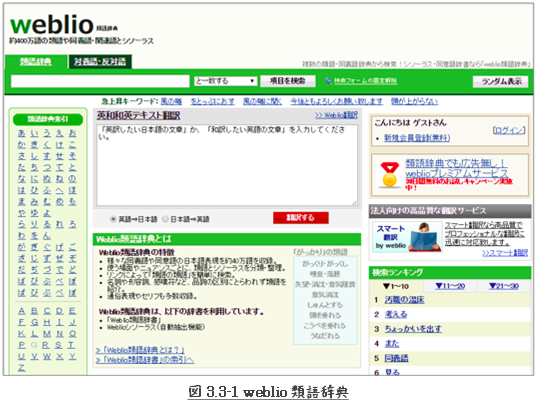This screenshot has height=416, width=537.
Task: Open the >>スマート翻訳 link
Action: [x=505, y=253]
